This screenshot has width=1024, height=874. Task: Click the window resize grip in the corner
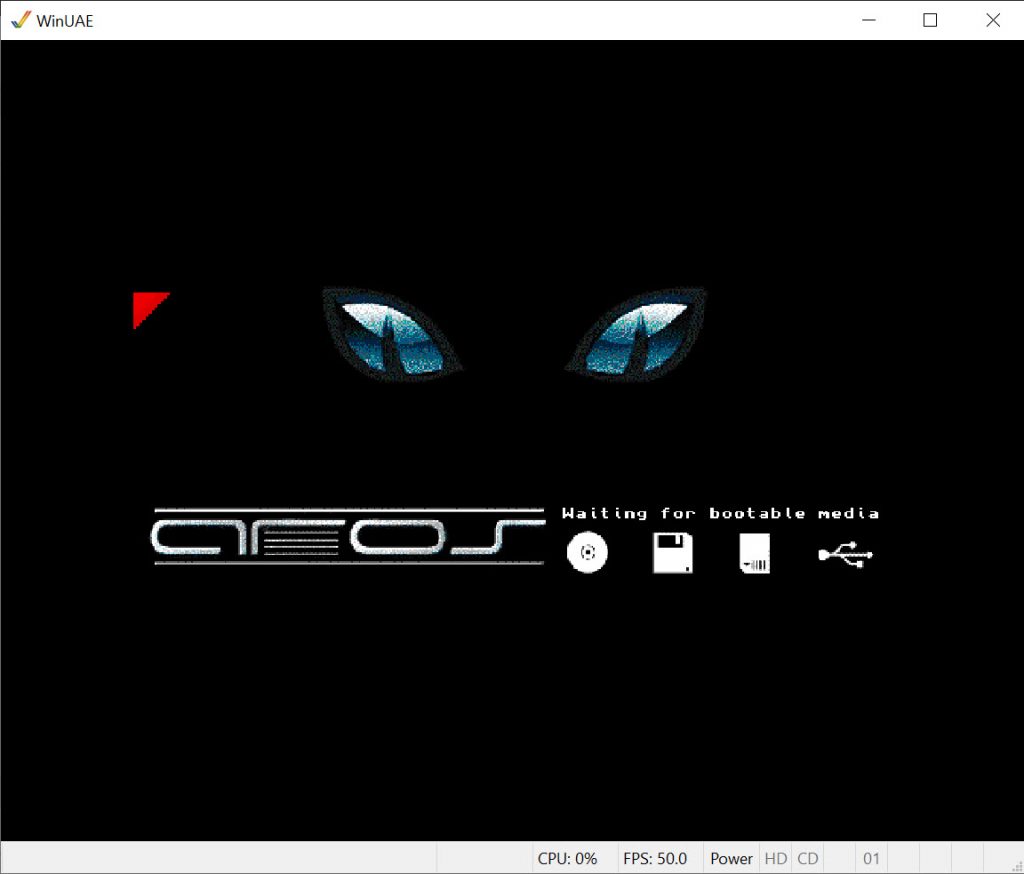coord(1012,863)
